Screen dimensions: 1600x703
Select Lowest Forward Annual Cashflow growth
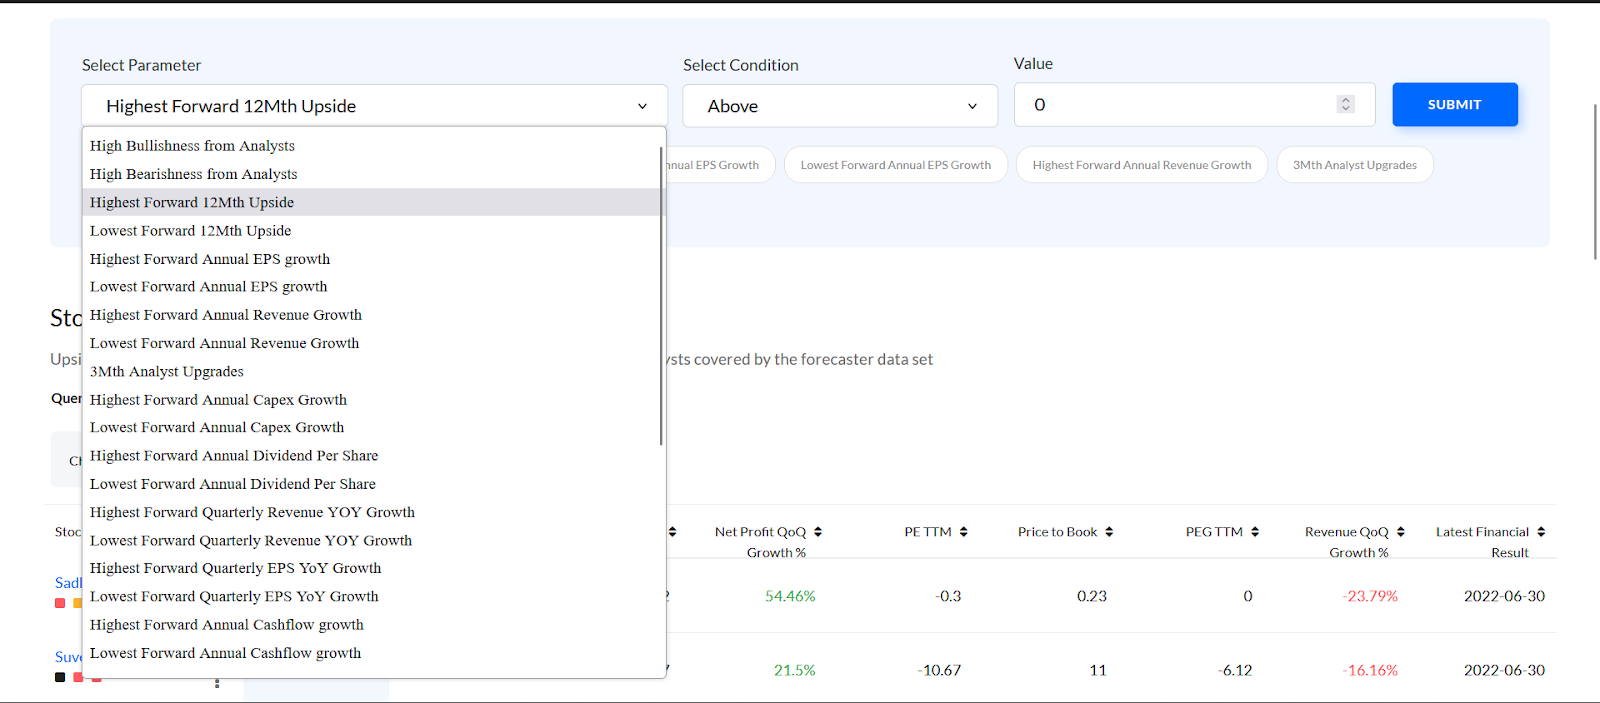coord(225,653)
